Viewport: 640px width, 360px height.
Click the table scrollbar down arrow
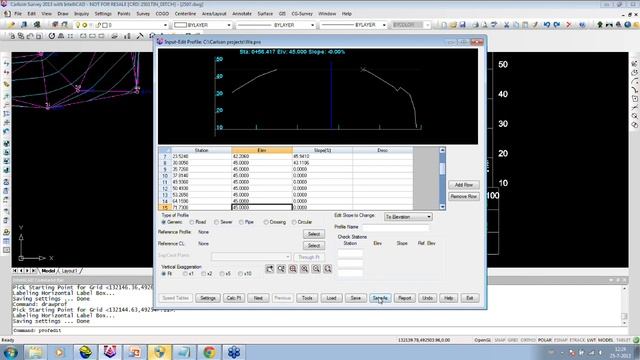click(442, 207)
